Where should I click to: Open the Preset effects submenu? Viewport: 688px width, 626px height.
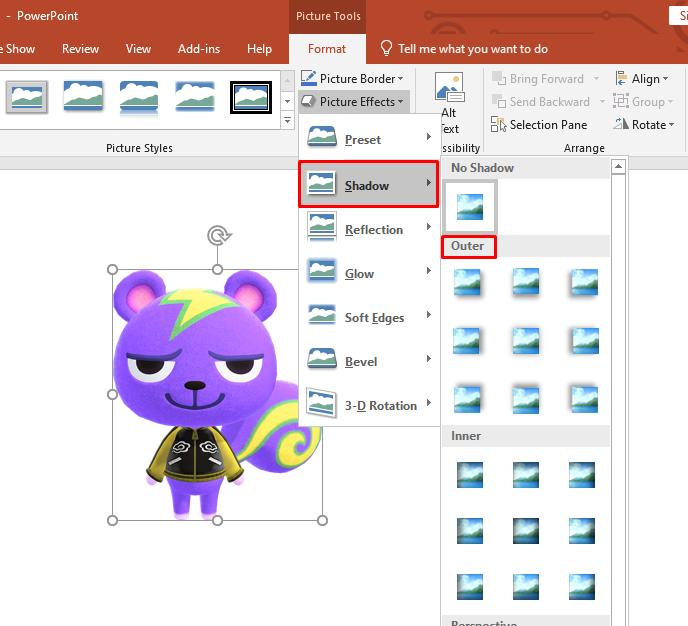click(x=369, y=139)
